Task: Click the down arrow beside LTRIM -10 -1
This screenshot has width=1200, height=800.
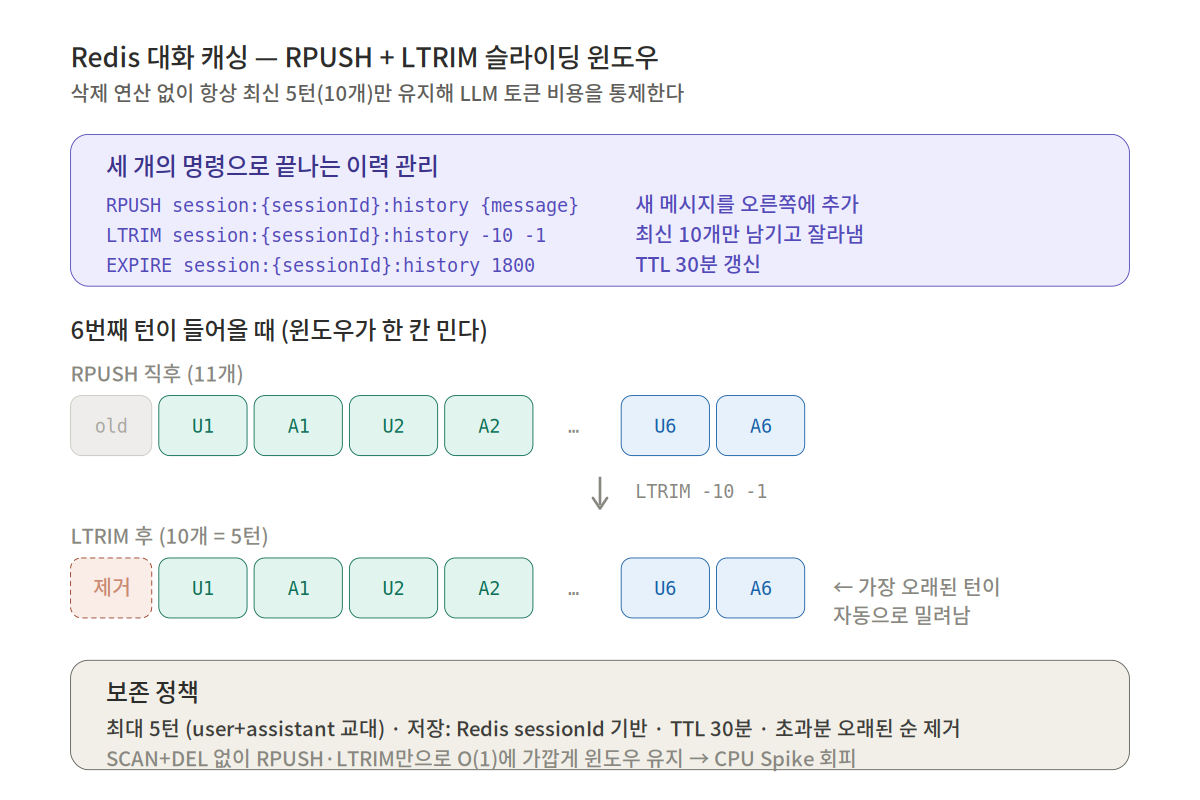Action: (600, 492)
